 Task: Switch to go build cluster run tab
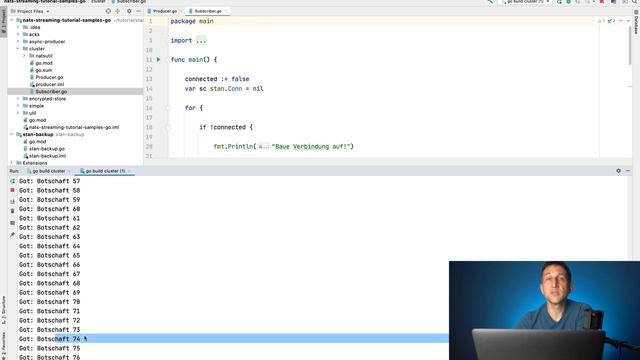[49, 171]
